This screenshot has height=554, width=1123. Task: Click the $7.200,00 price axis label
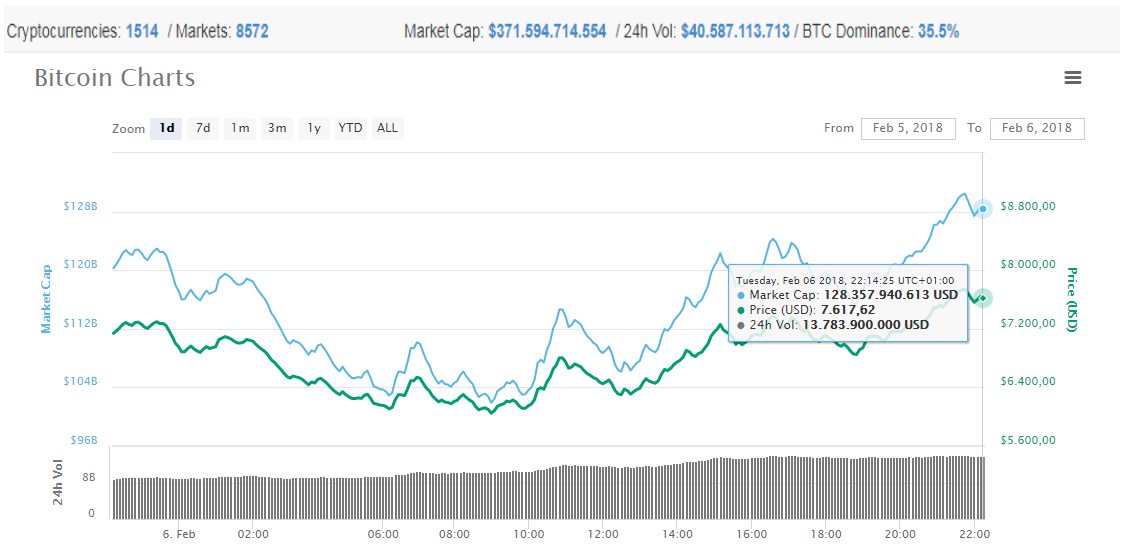click(1028, 324)
